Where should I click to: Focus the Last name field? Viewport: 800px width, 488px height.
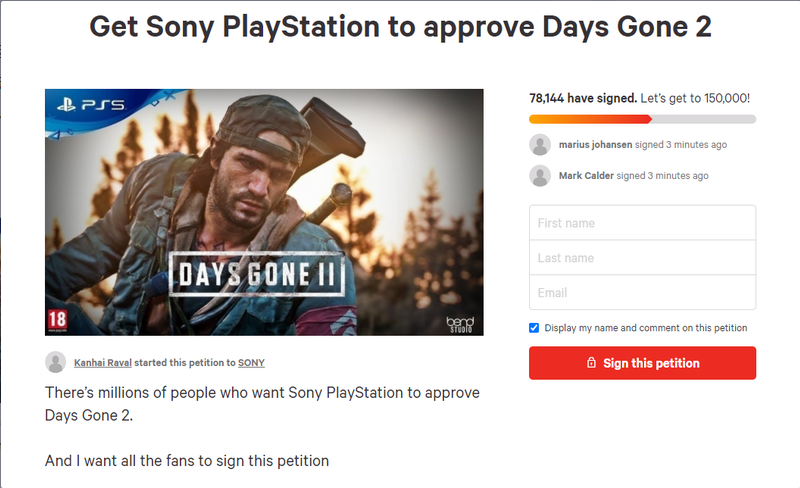(642, 258)
